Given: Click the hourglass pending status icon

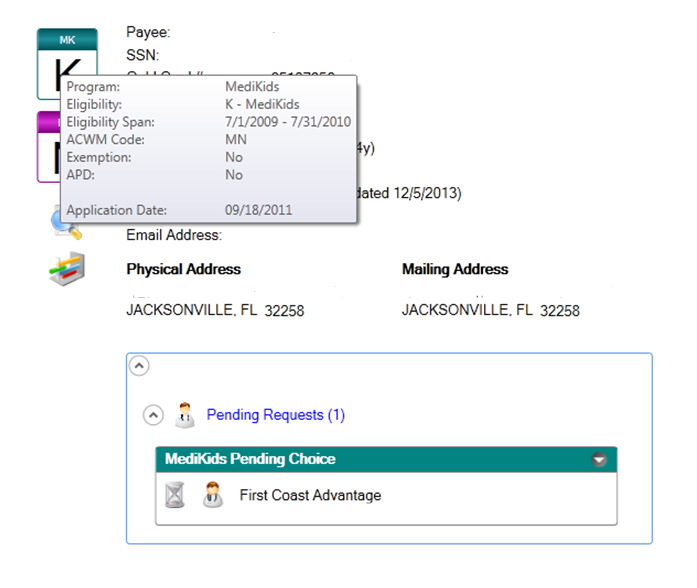Looking at the screenshot, I should (175, 495).
